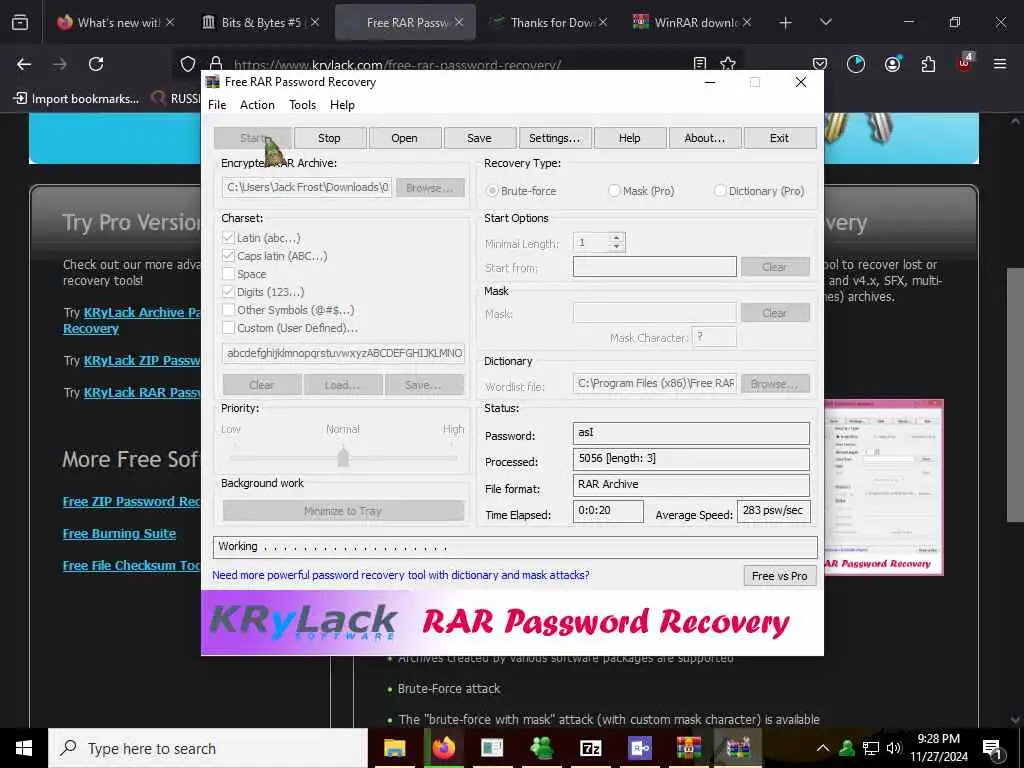Viewport: 1024px width, 768px height.
Task: Switch to the What's new tab
Action: click(116, 23)
